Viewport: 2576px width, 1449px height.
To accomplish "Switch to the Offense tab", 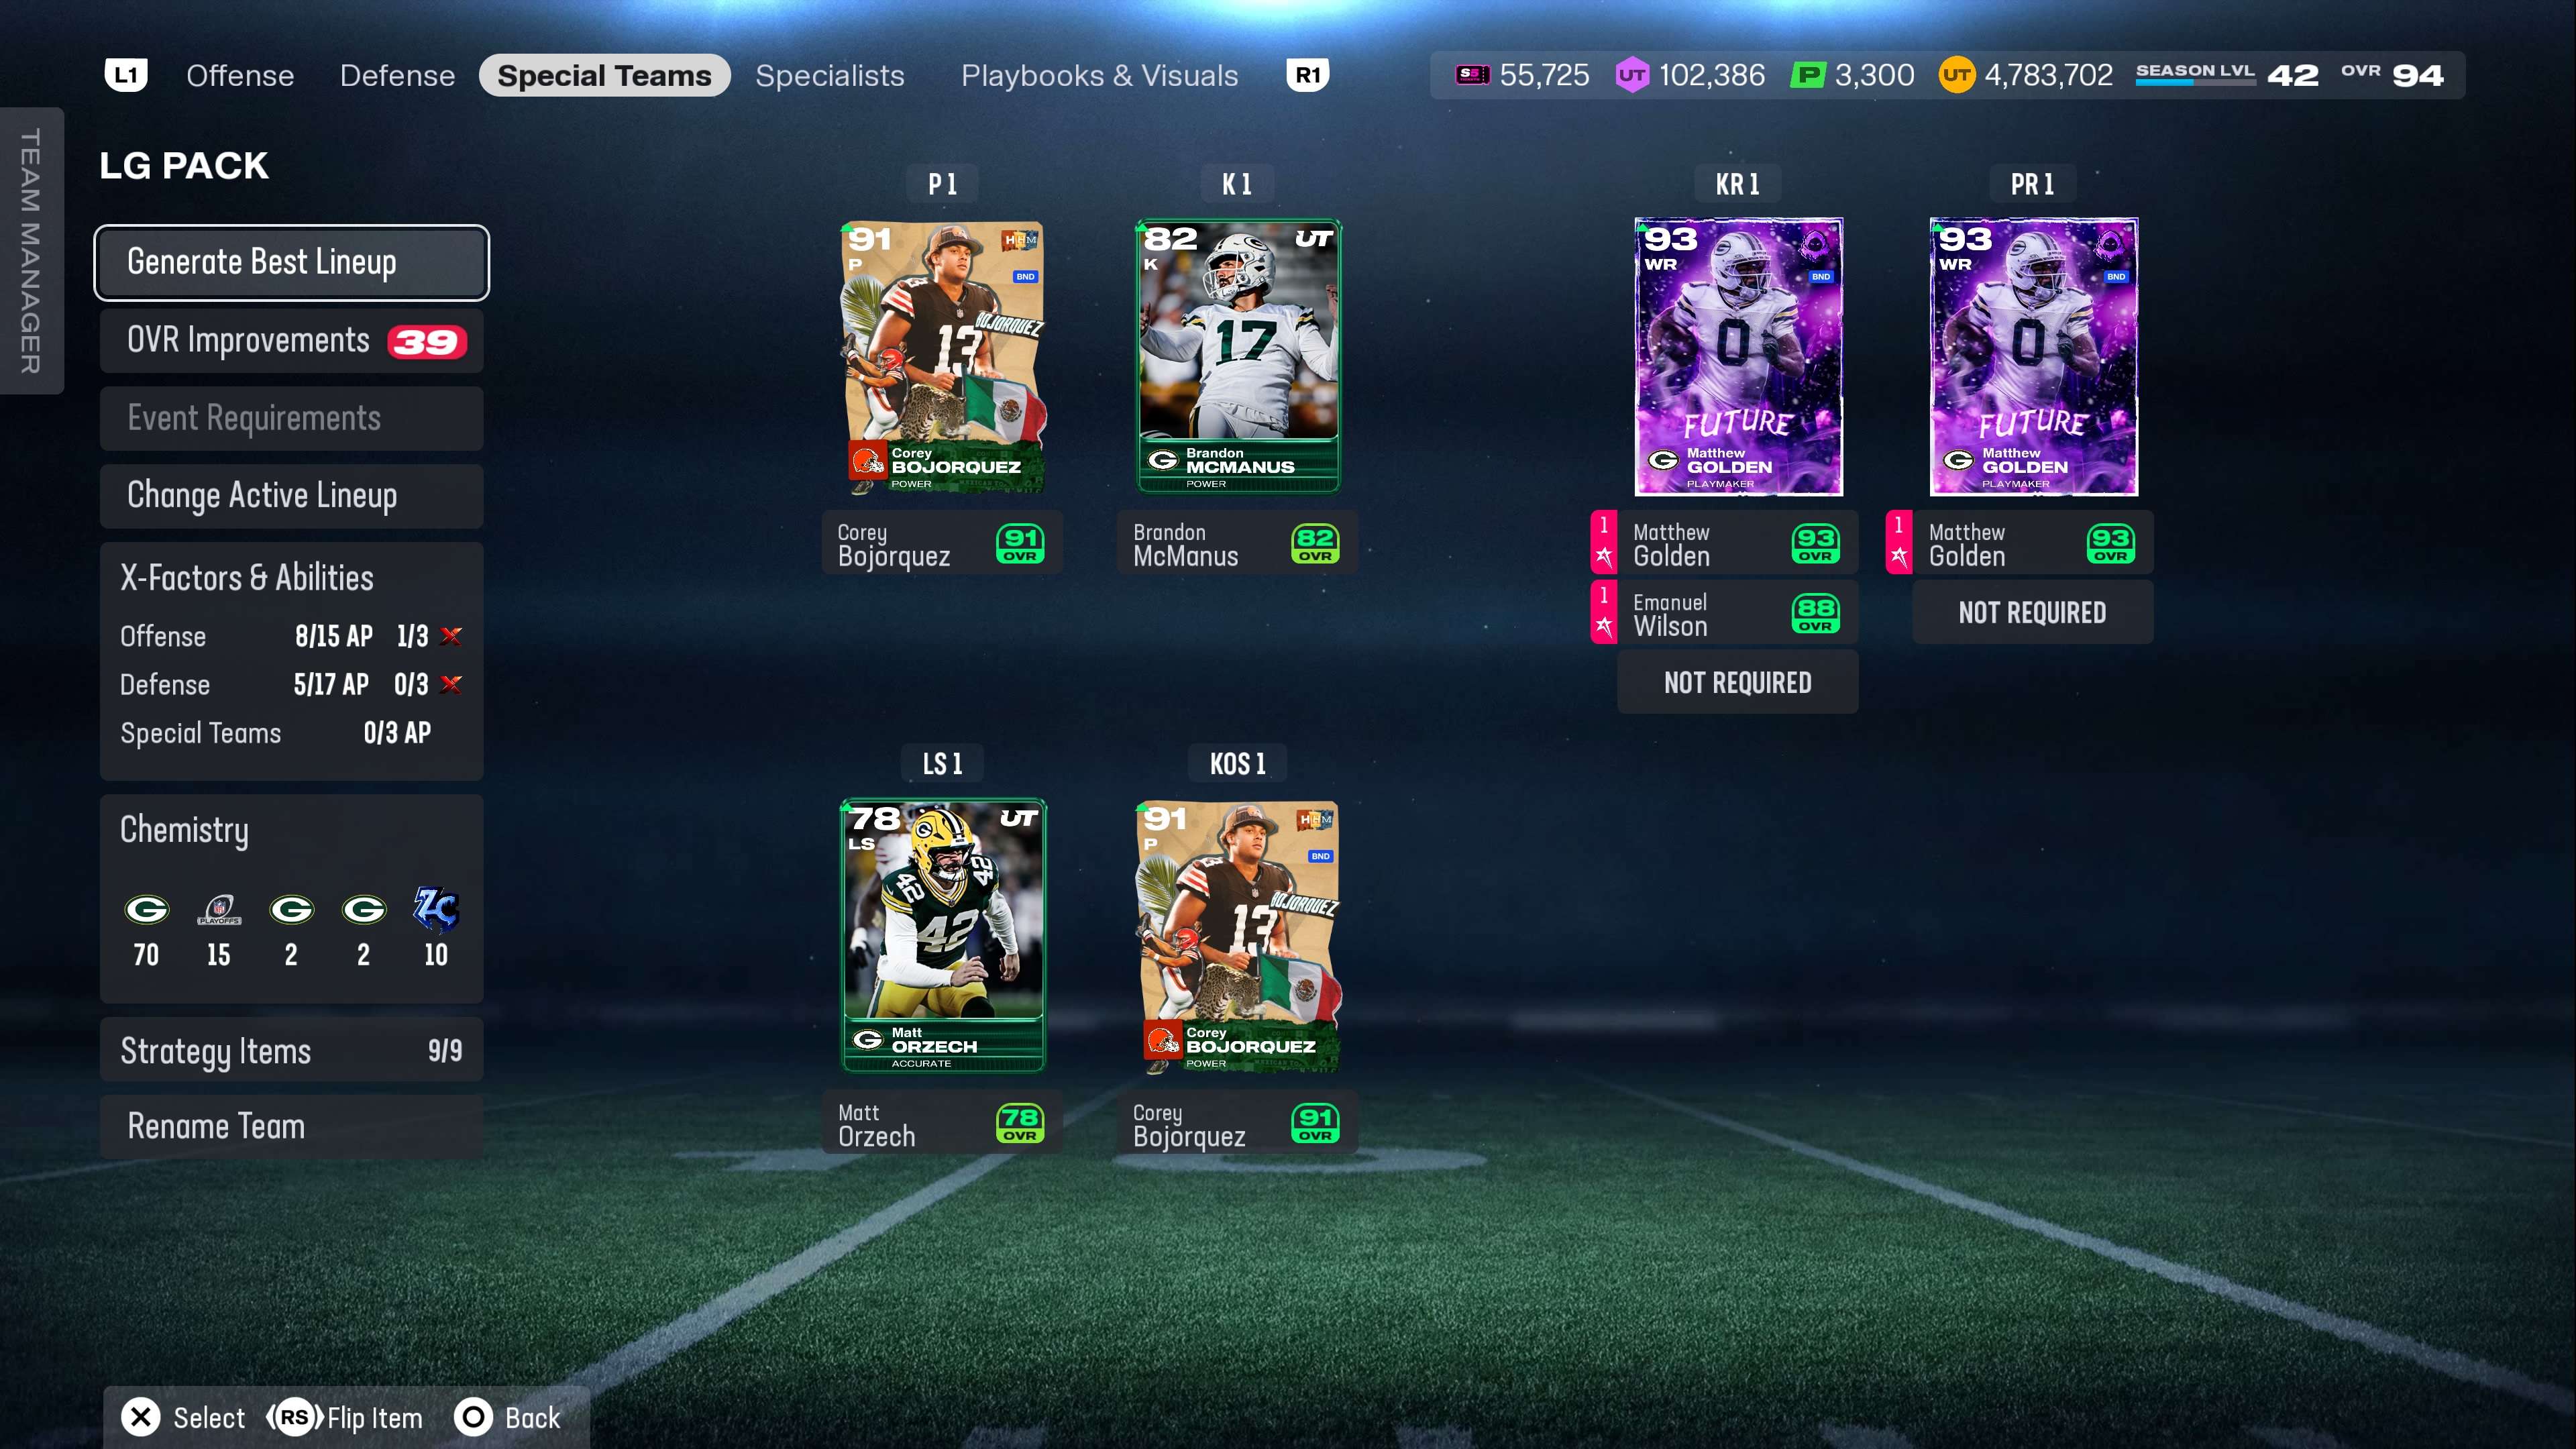I will click(240, 76).
